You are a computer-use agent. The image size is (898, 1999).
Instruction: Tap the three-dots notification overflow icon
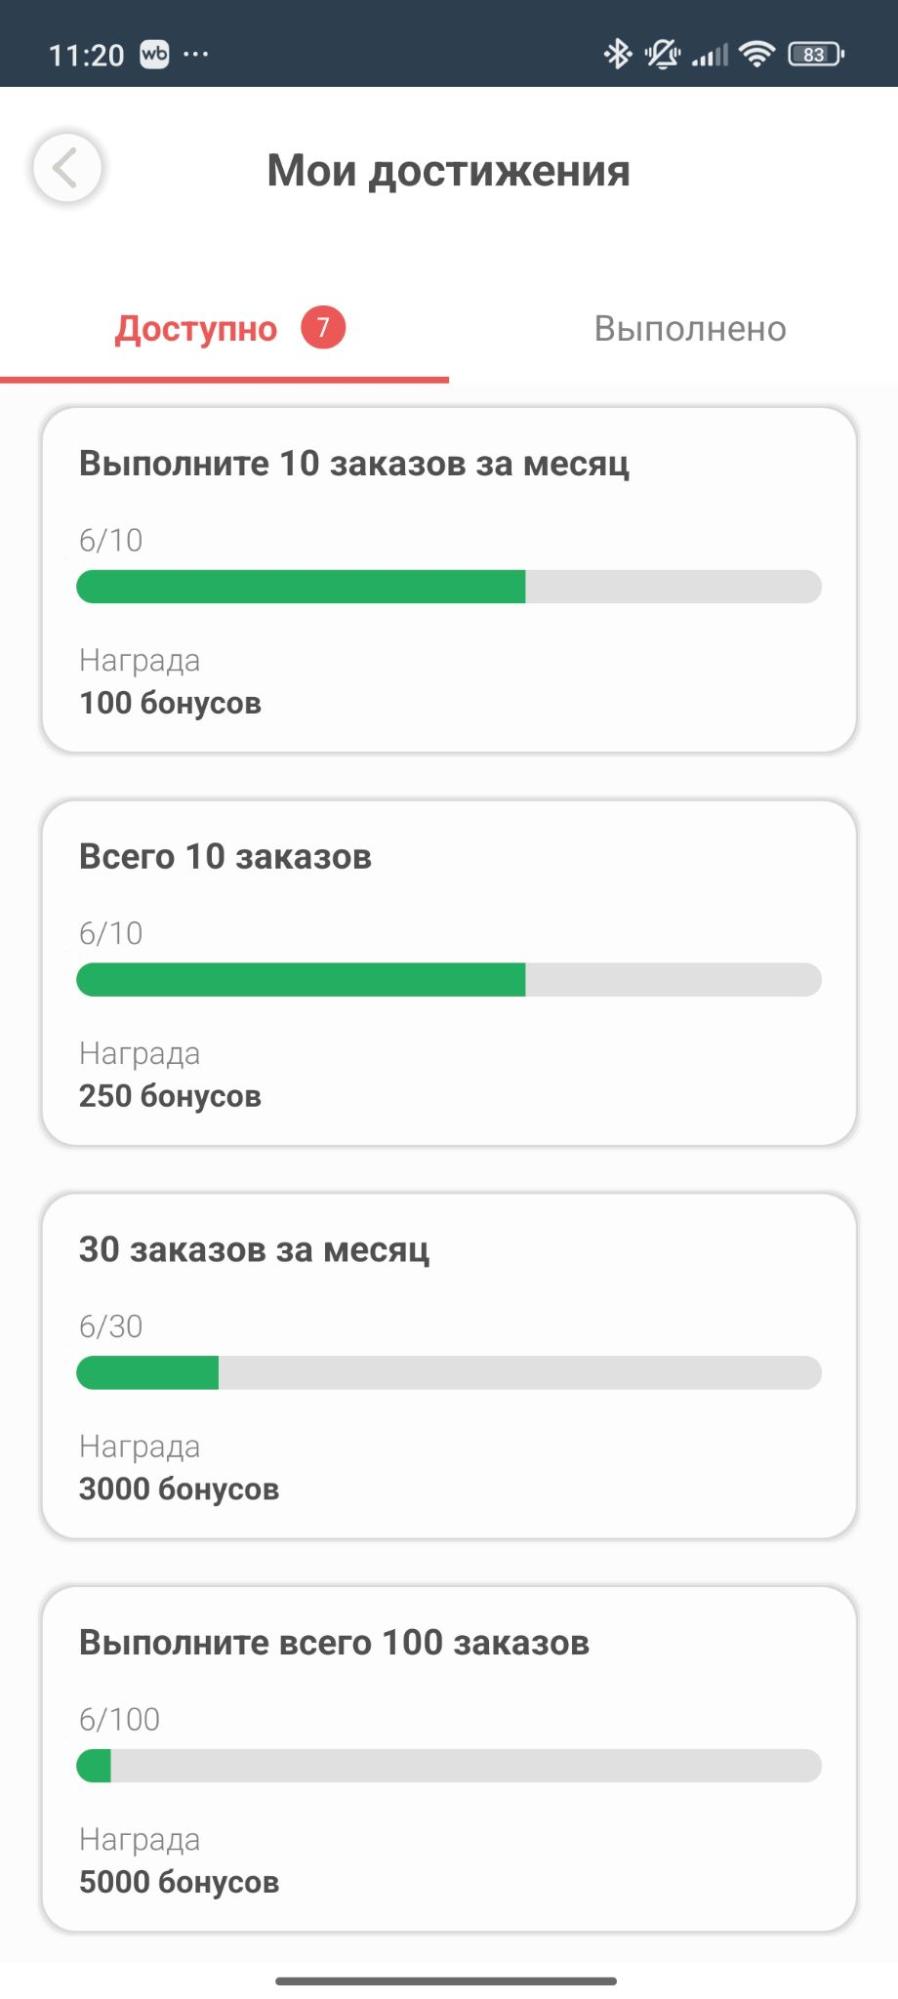(x=196, y=54)
